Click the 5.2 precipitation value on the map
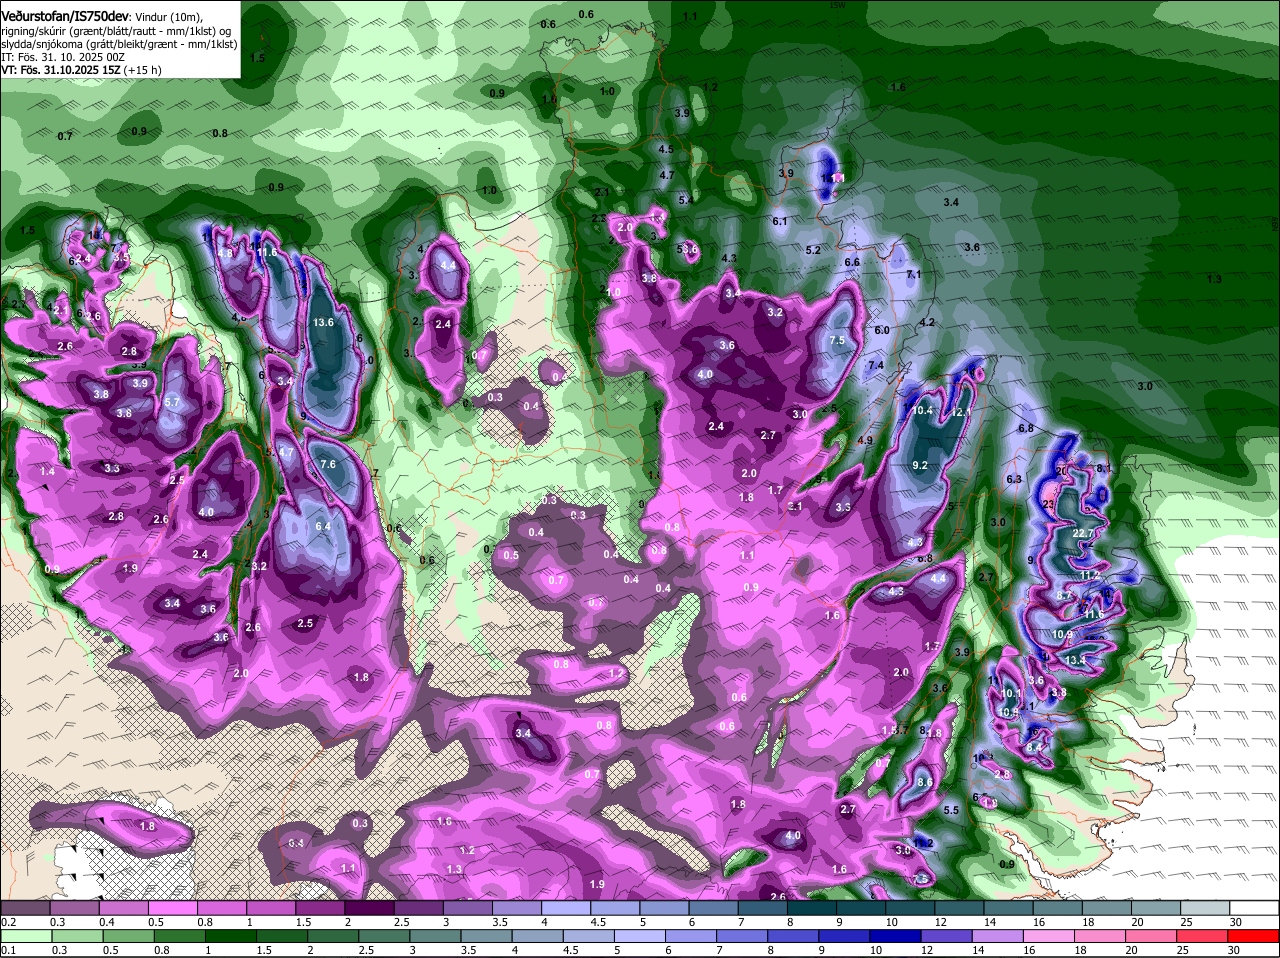Screen dimensions: 1280x958 (x=813, y=250)
